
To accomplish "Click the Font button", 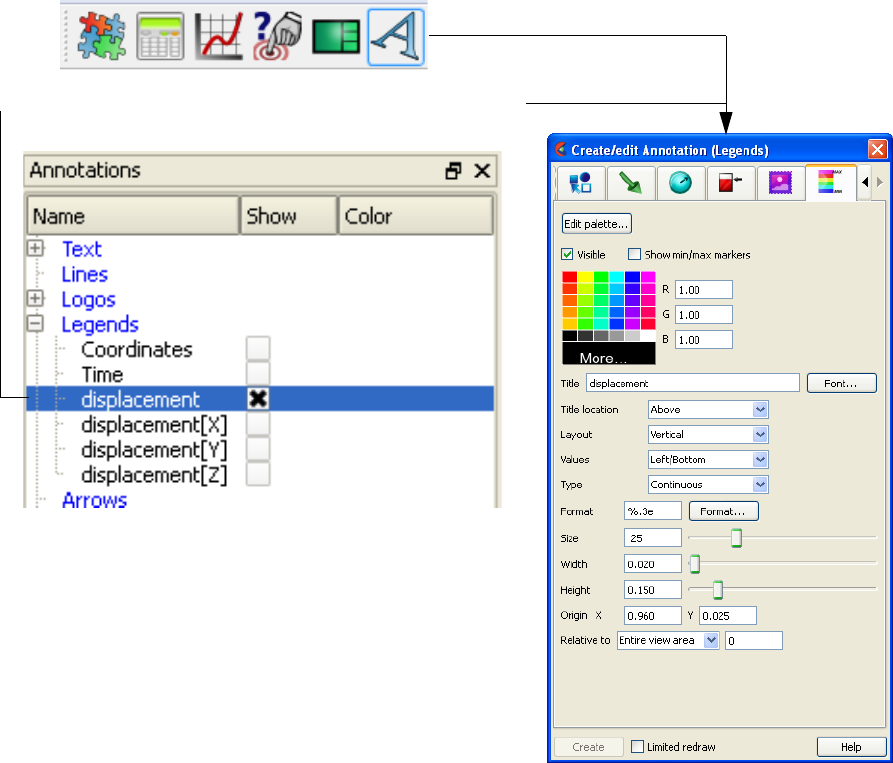I will pos(841,383).
